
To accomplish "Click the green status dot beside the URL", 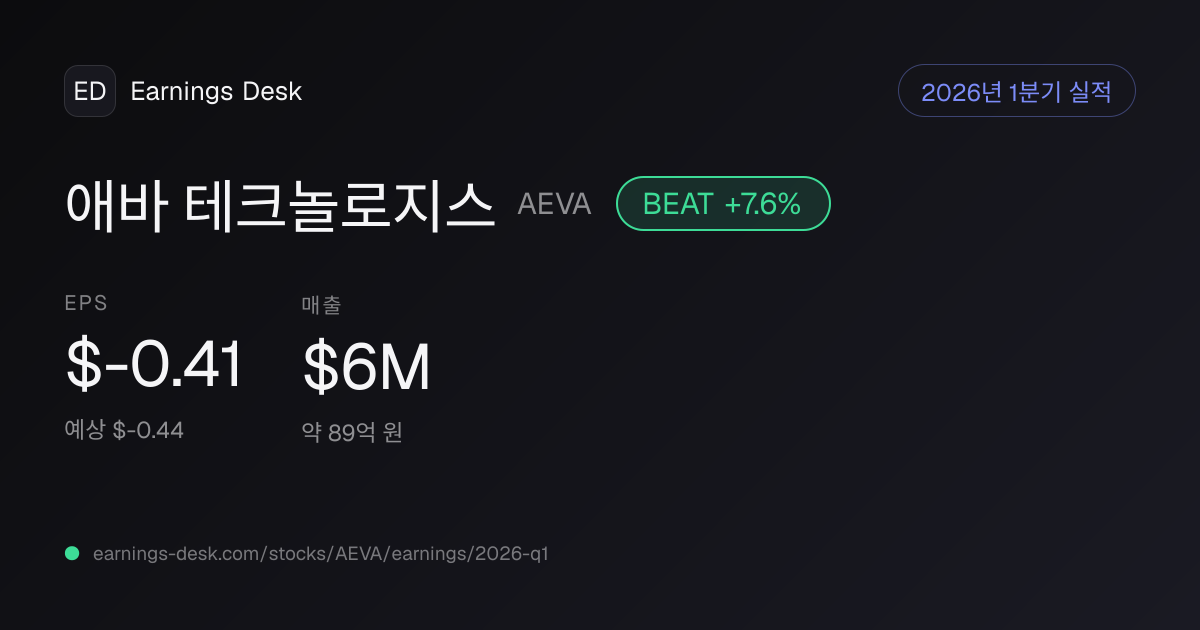I will pos(72,553).
